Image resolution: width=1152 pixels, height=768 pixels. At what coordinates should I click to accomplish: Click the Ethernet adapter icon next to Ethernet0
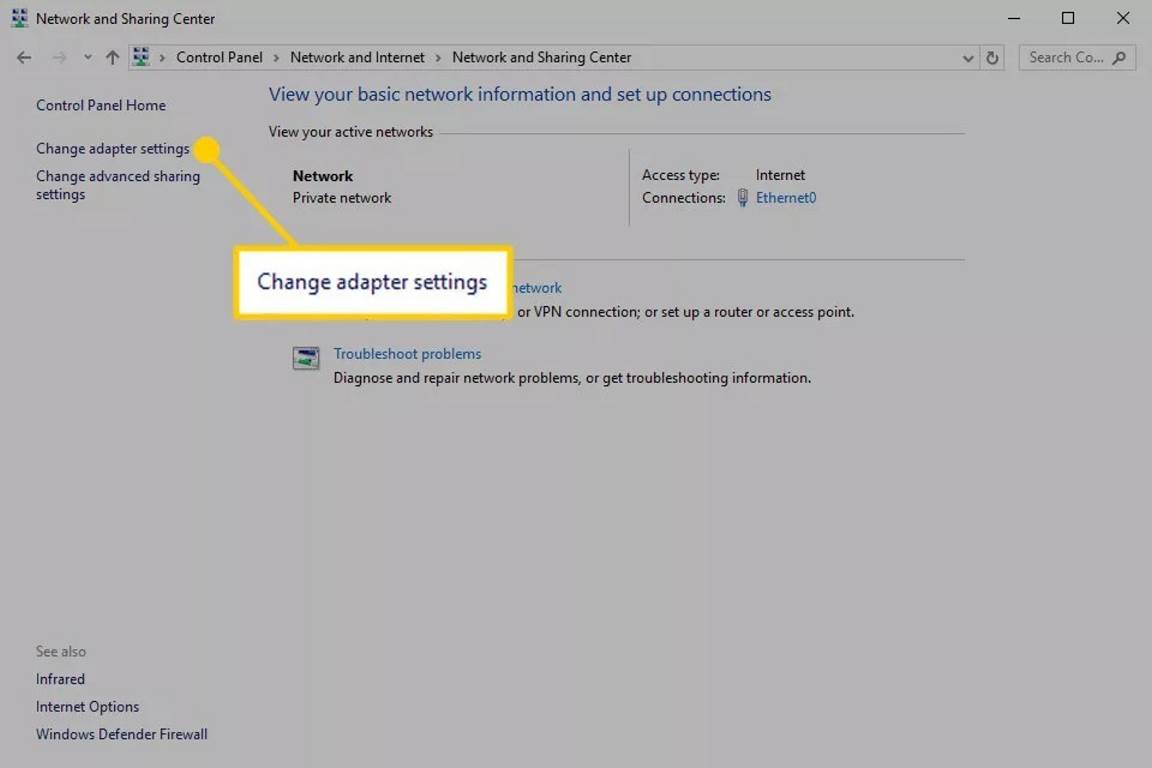point(742,197)
